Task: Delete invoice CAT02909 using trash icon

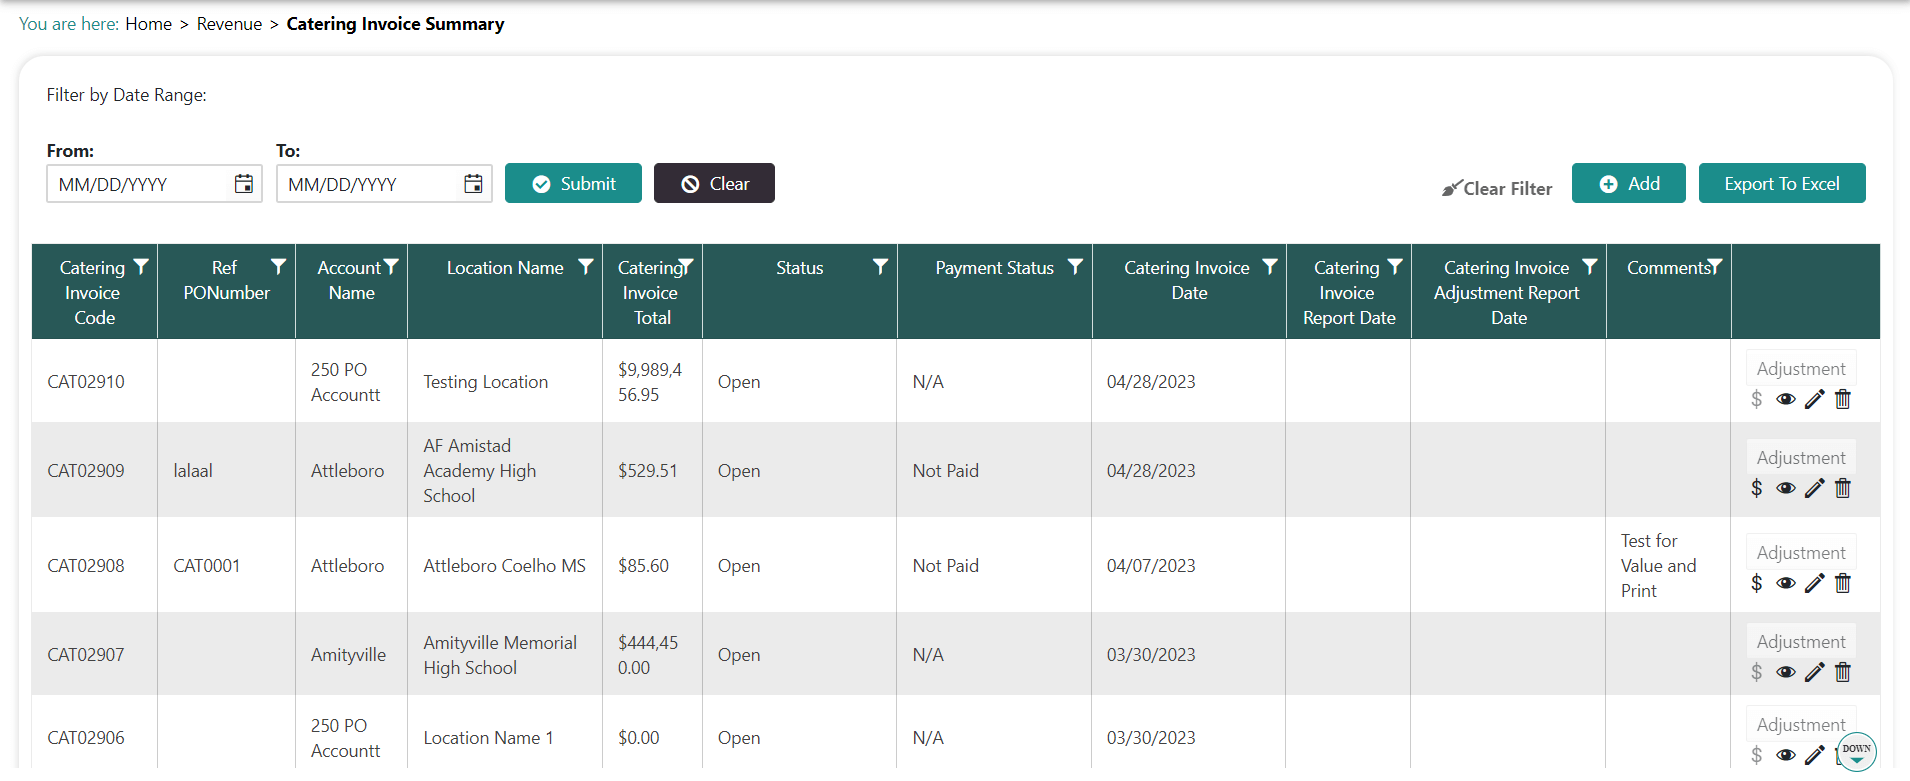Action: coord(1843,488)
